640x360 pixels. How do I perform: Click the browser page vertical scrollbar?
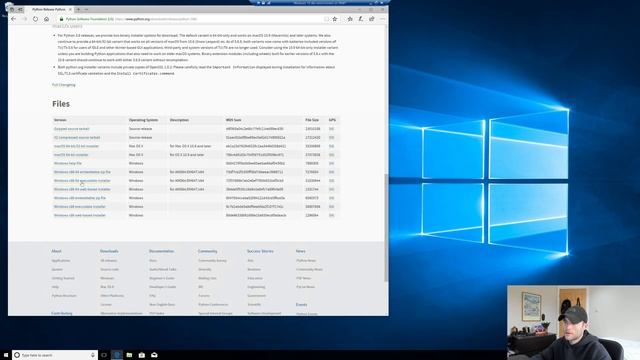(386, 227)
